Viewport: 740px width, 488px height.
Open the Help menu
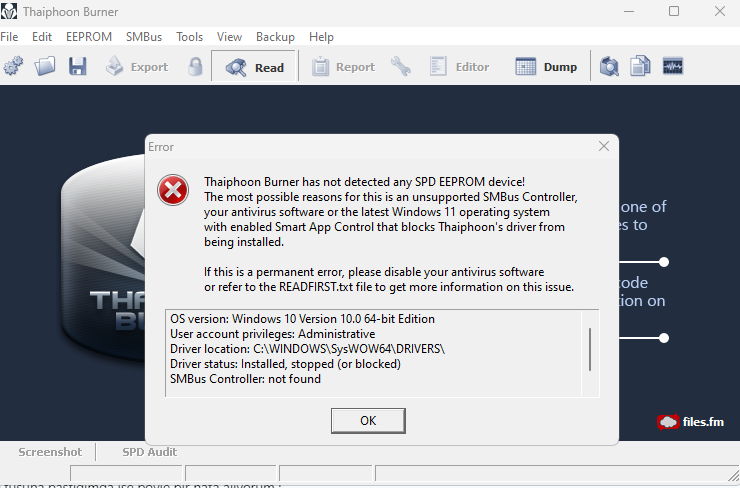tap(321, 37)
